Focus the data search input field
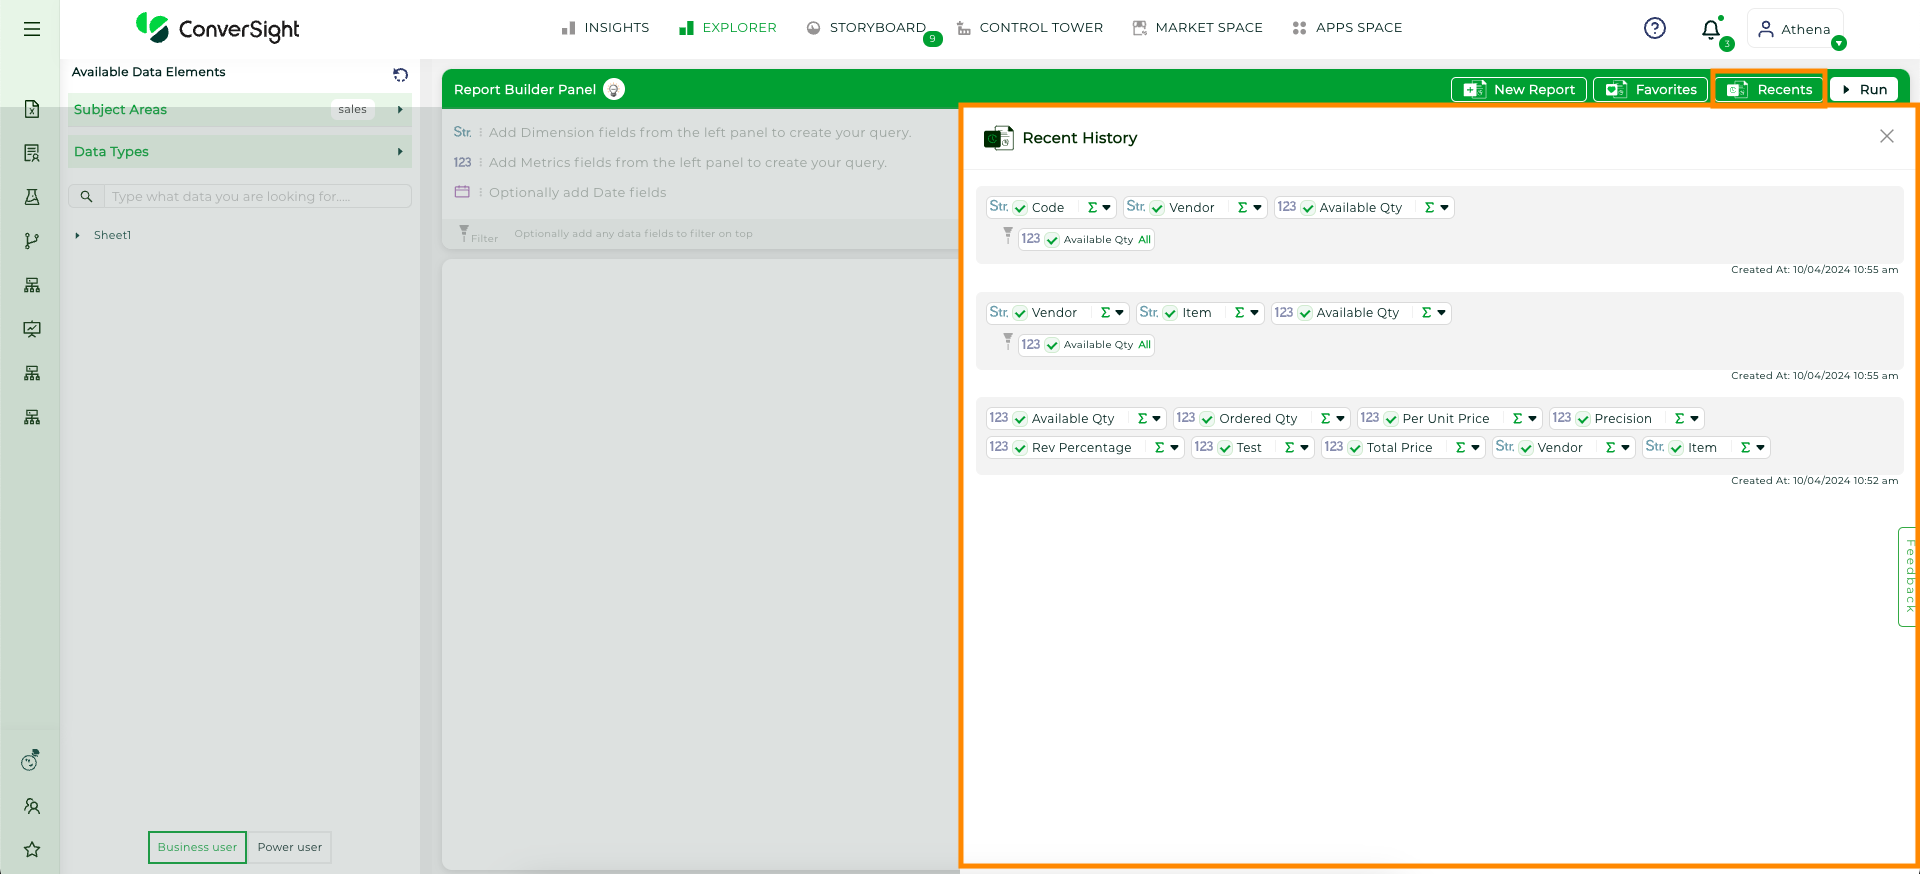 [258, 196]
